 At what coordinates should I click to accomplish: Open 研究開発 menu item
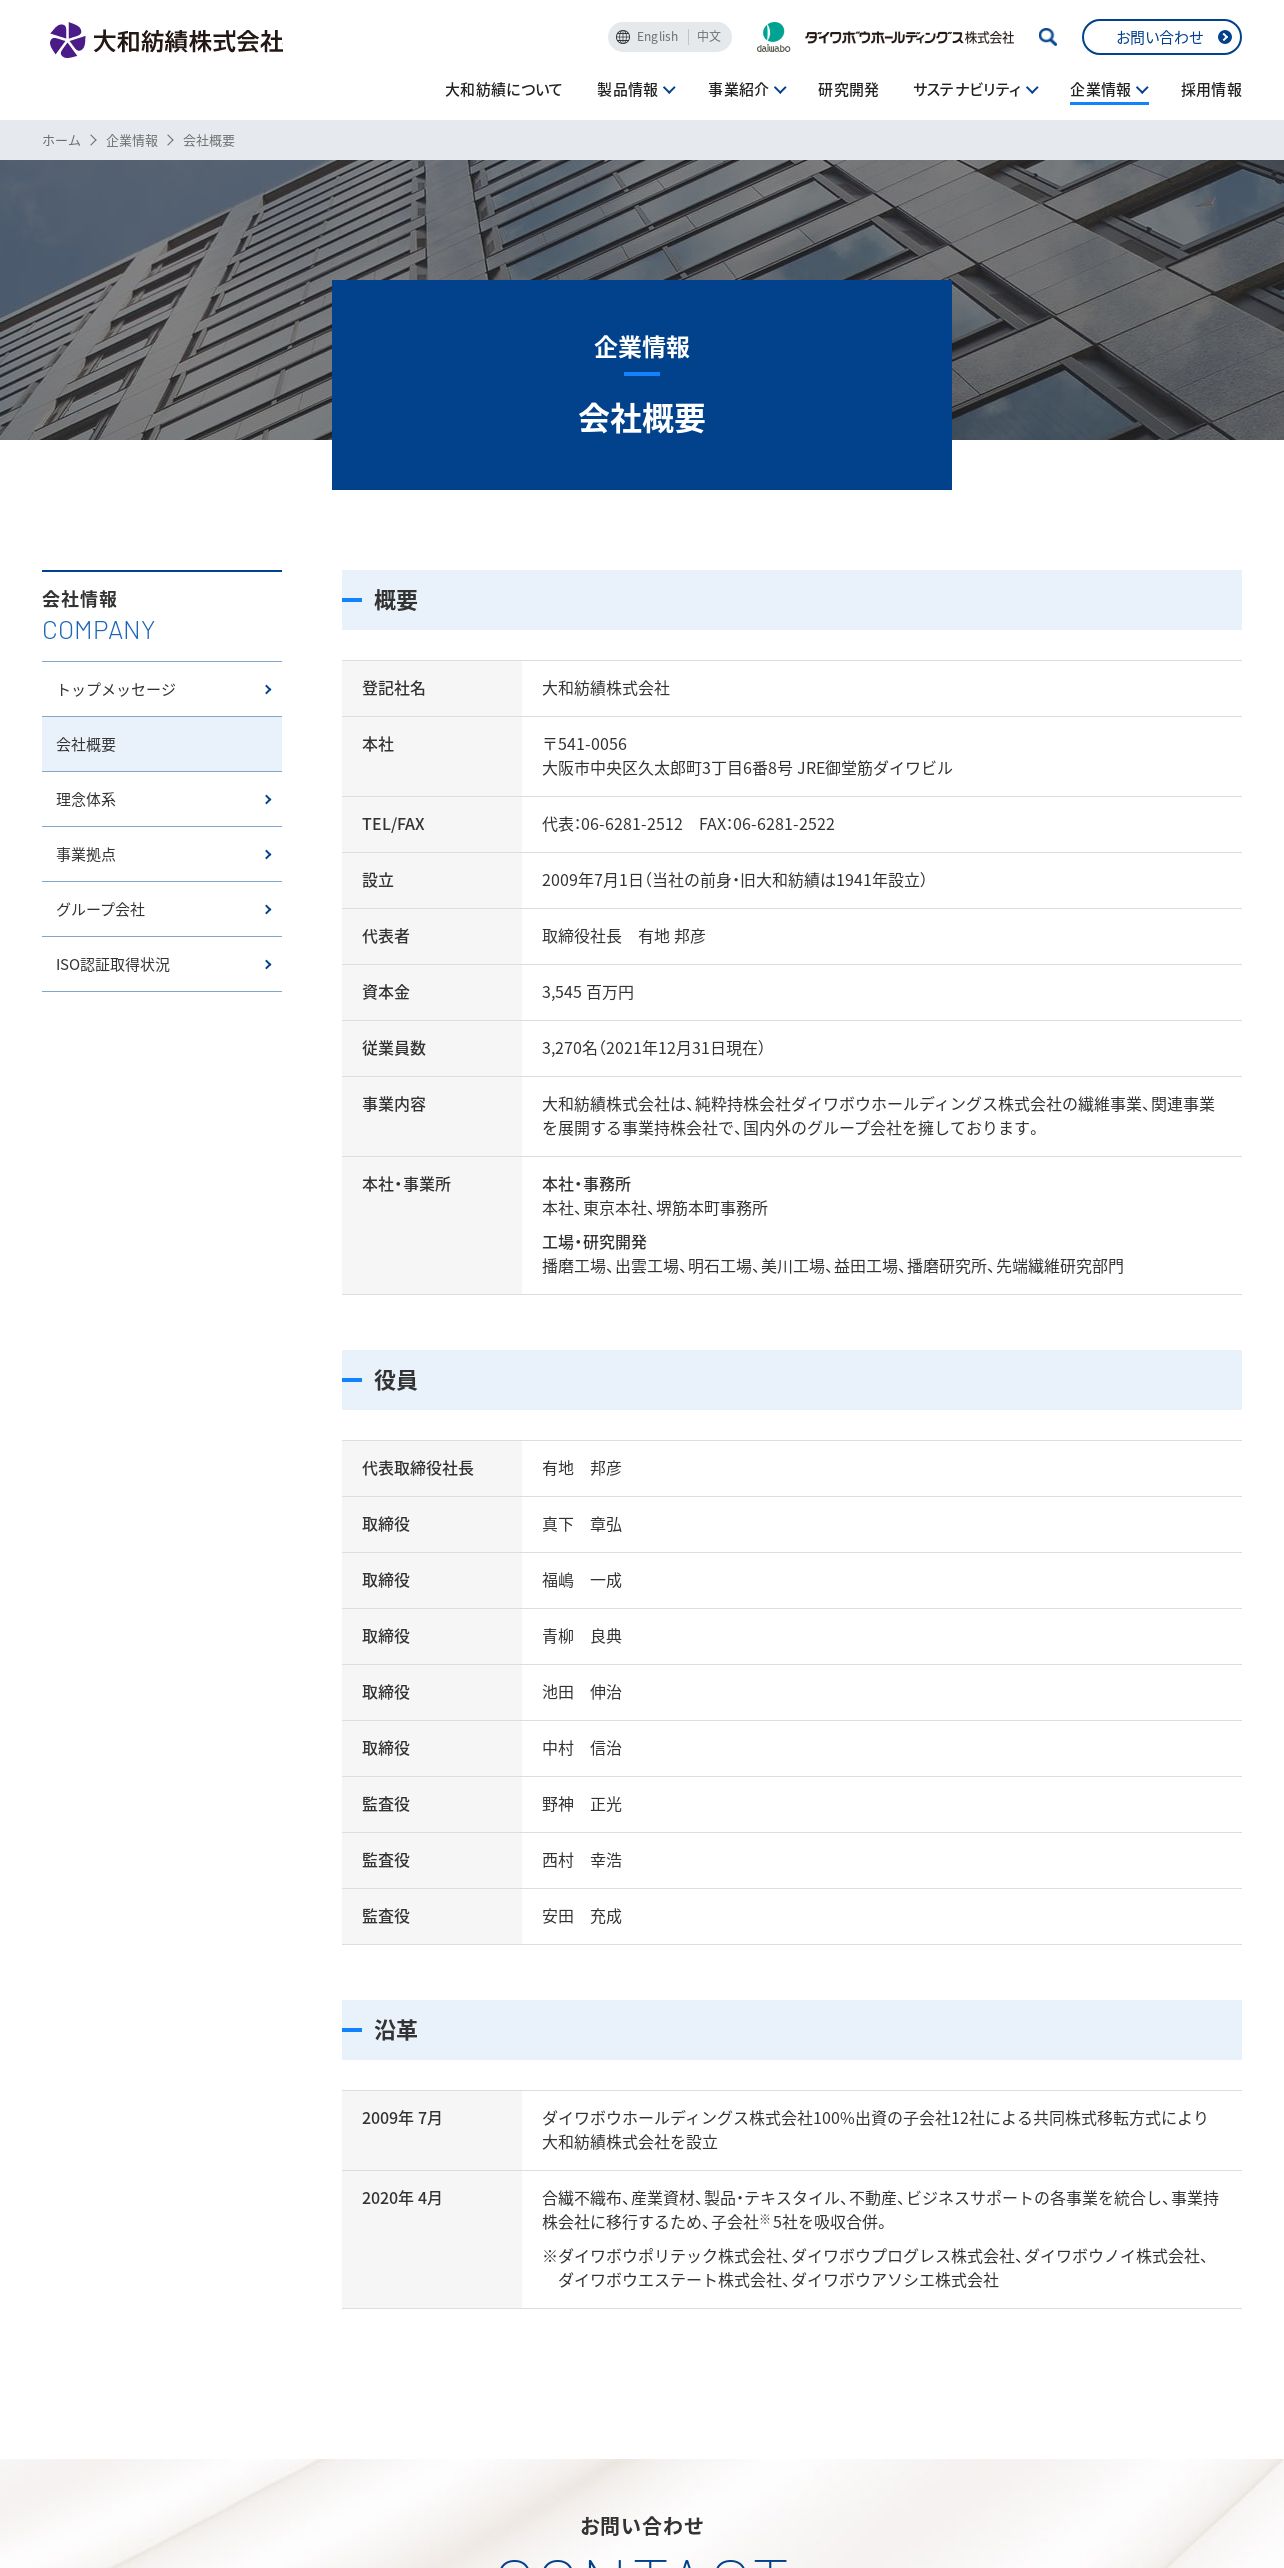click(x=848, y=90)
